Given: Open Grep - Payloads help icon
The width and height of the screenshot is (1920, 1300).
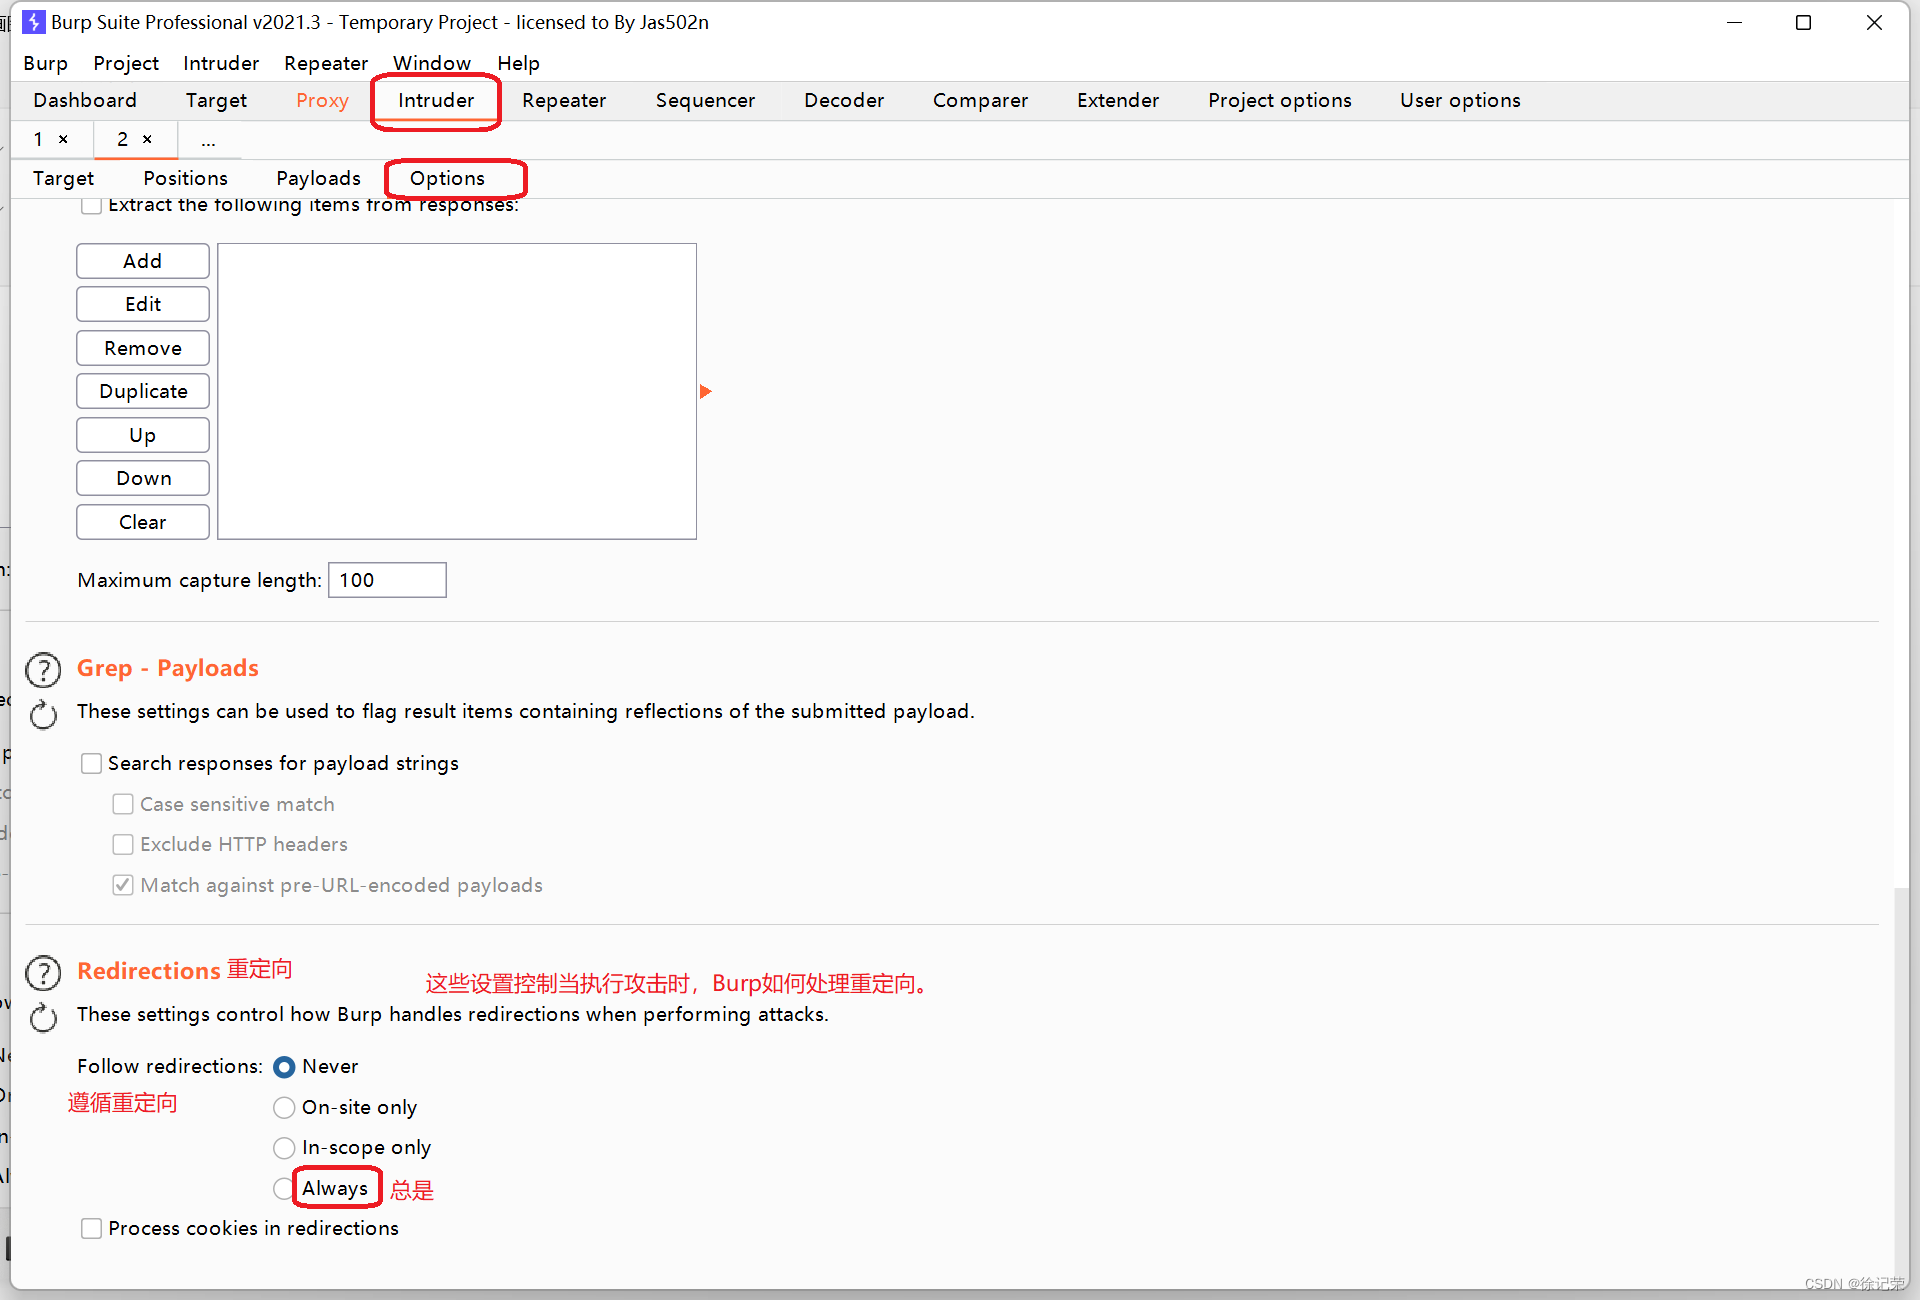Looking at the screenshot, I should (43, 669).
